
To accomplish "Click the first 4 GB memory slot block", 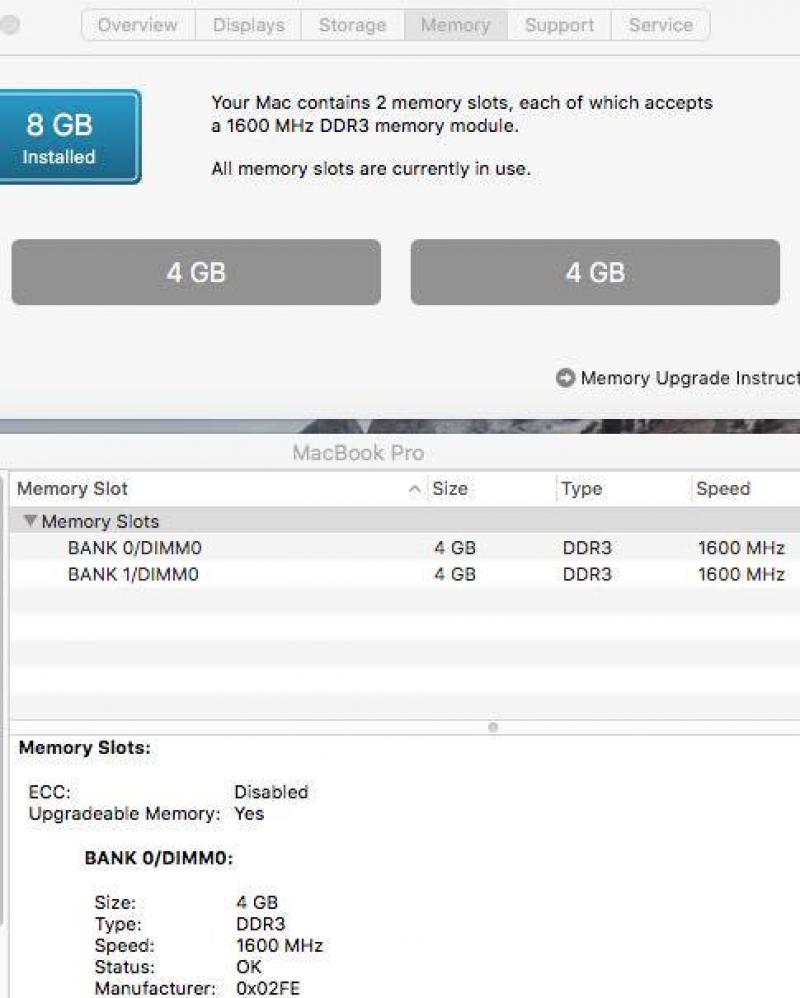I will [196, 272].
